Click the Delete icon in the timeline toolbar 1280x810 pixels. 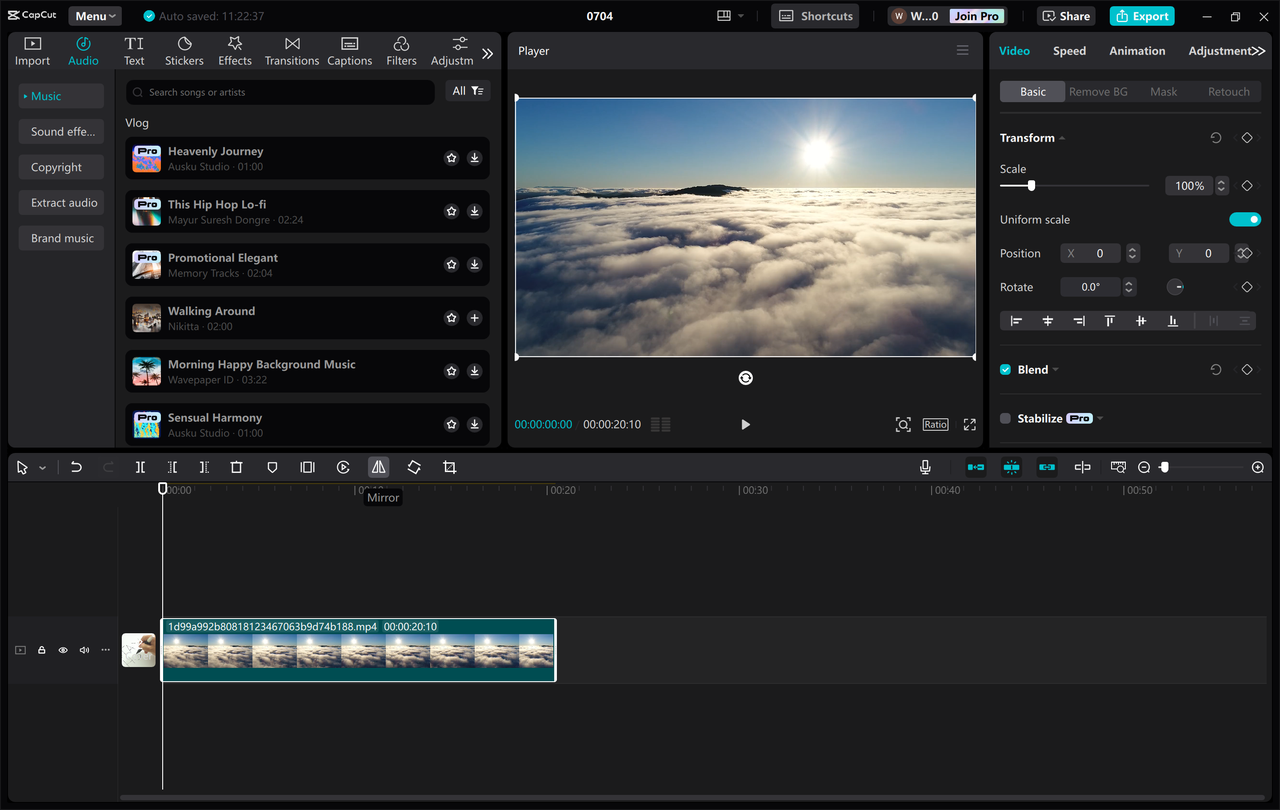(236, 466)
